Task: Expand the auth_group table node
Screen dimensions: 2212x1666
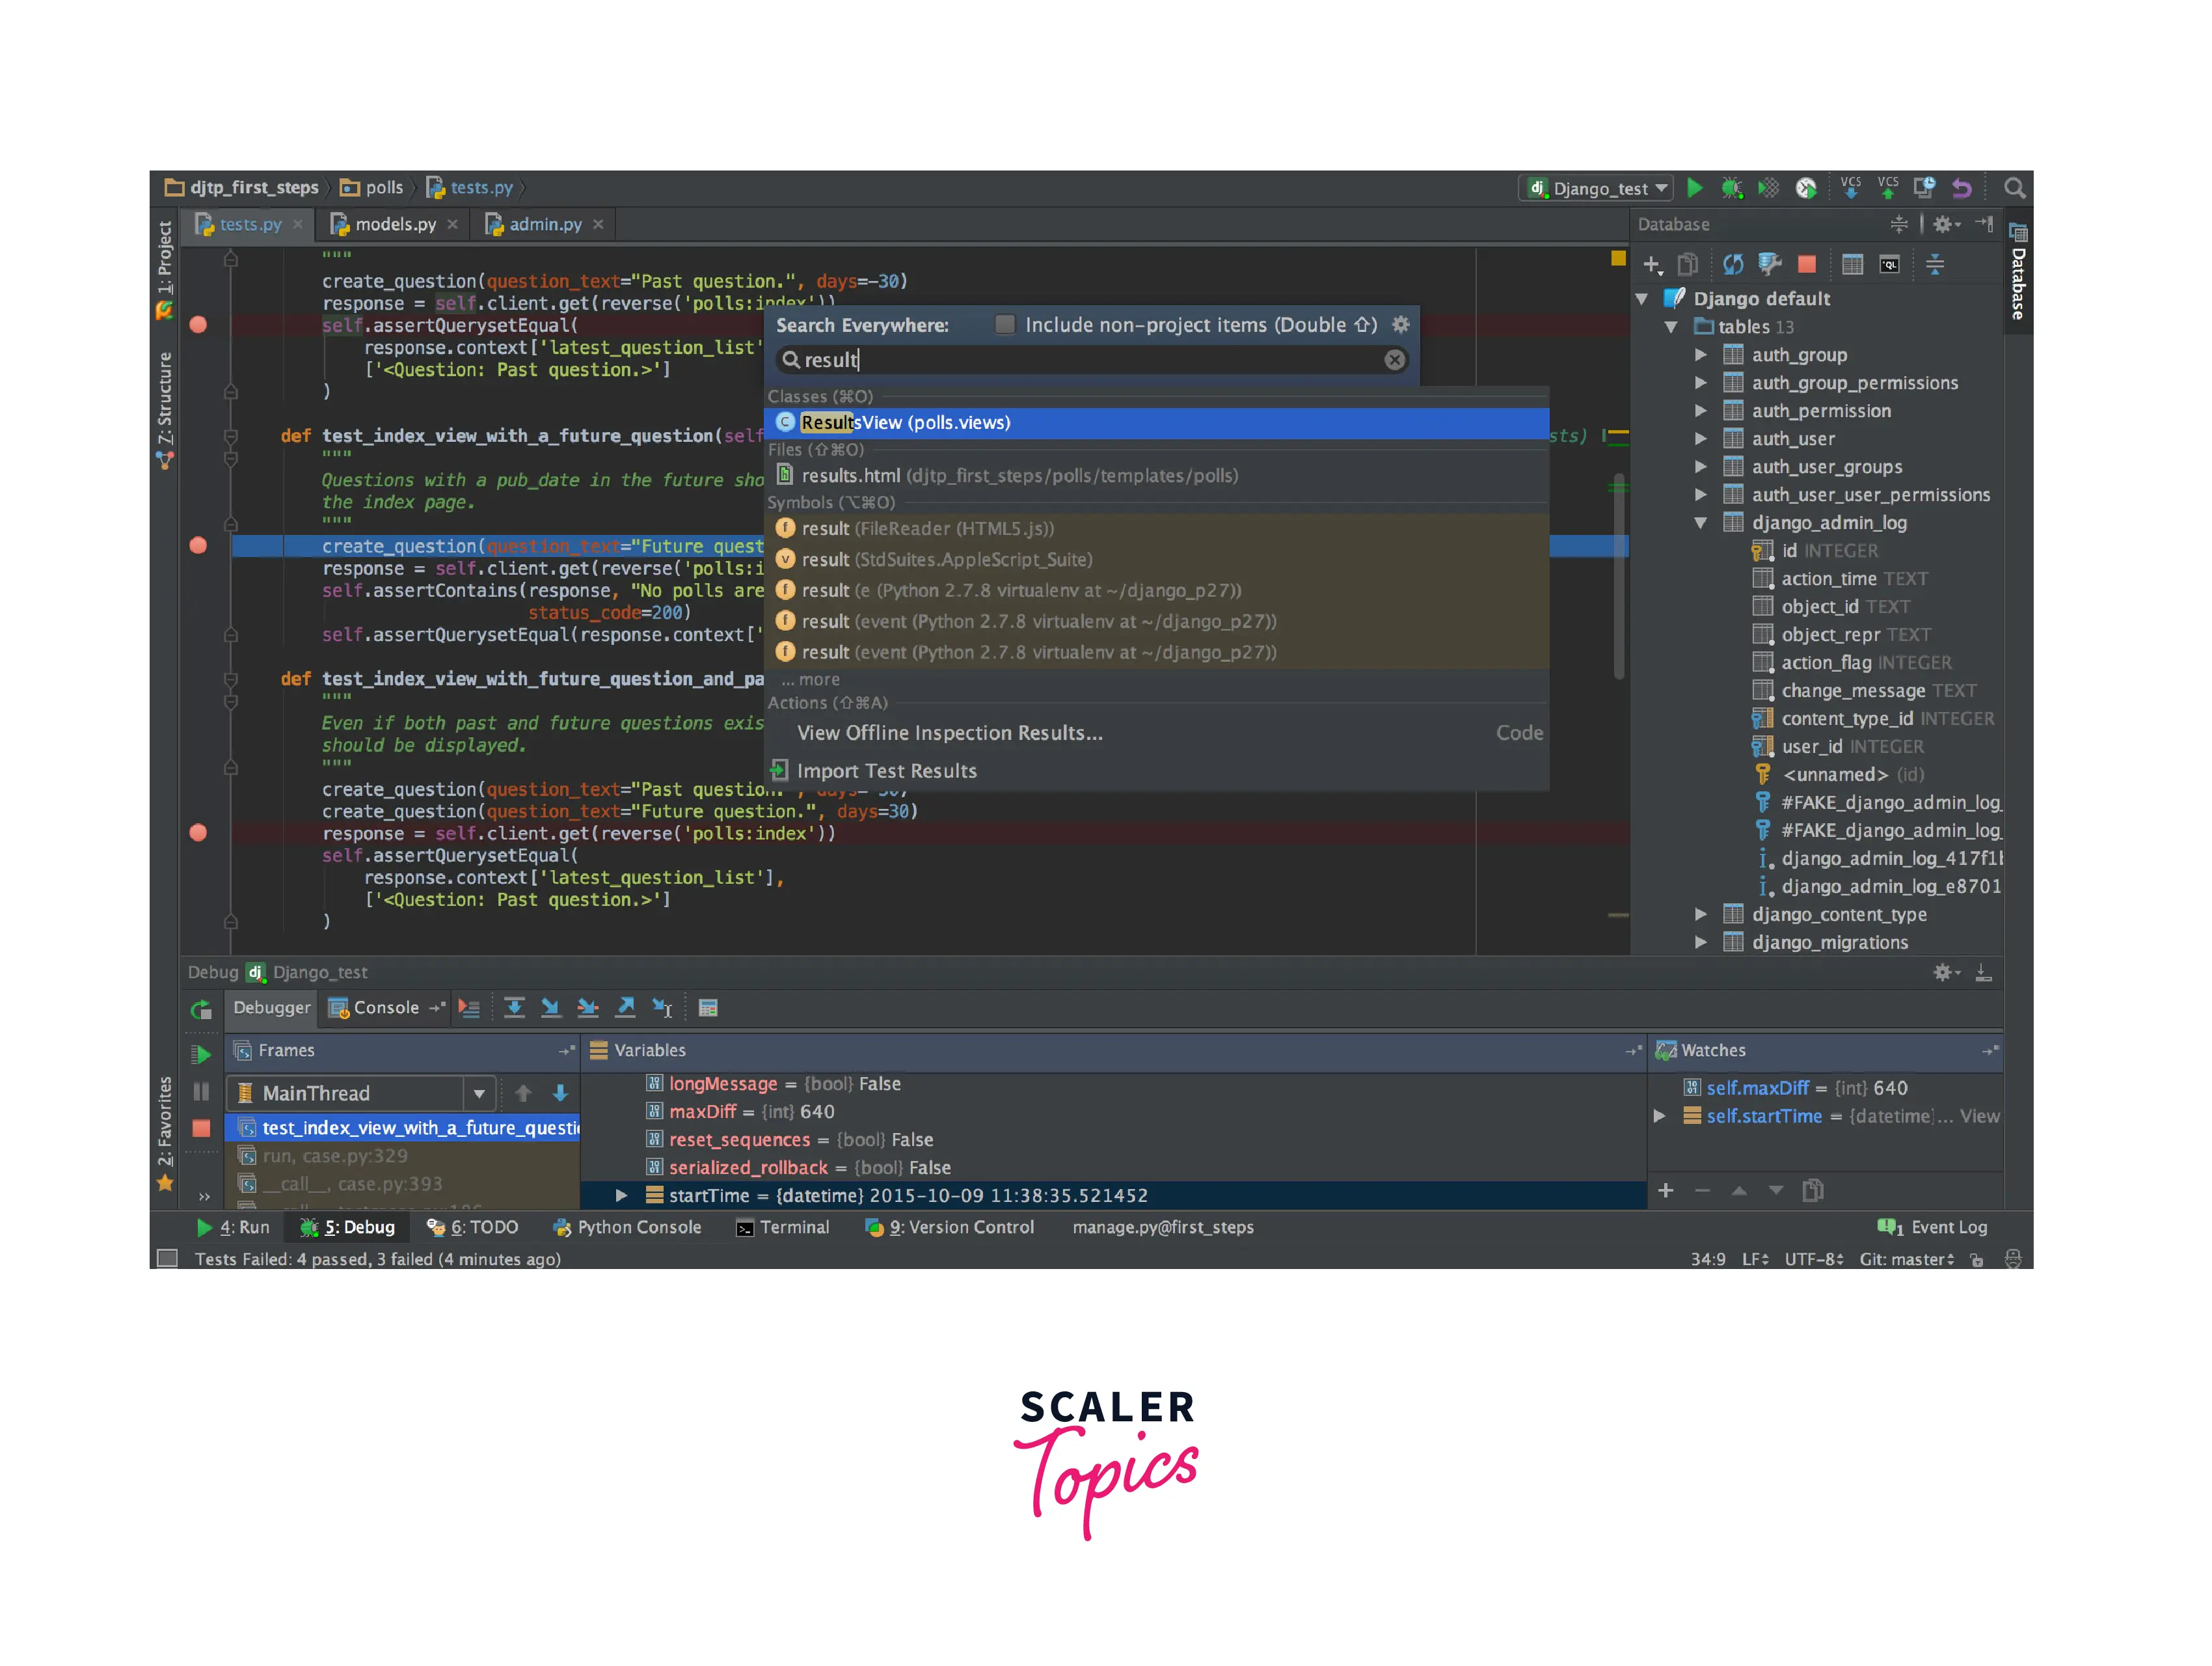Action: (x=1700, y=355)
